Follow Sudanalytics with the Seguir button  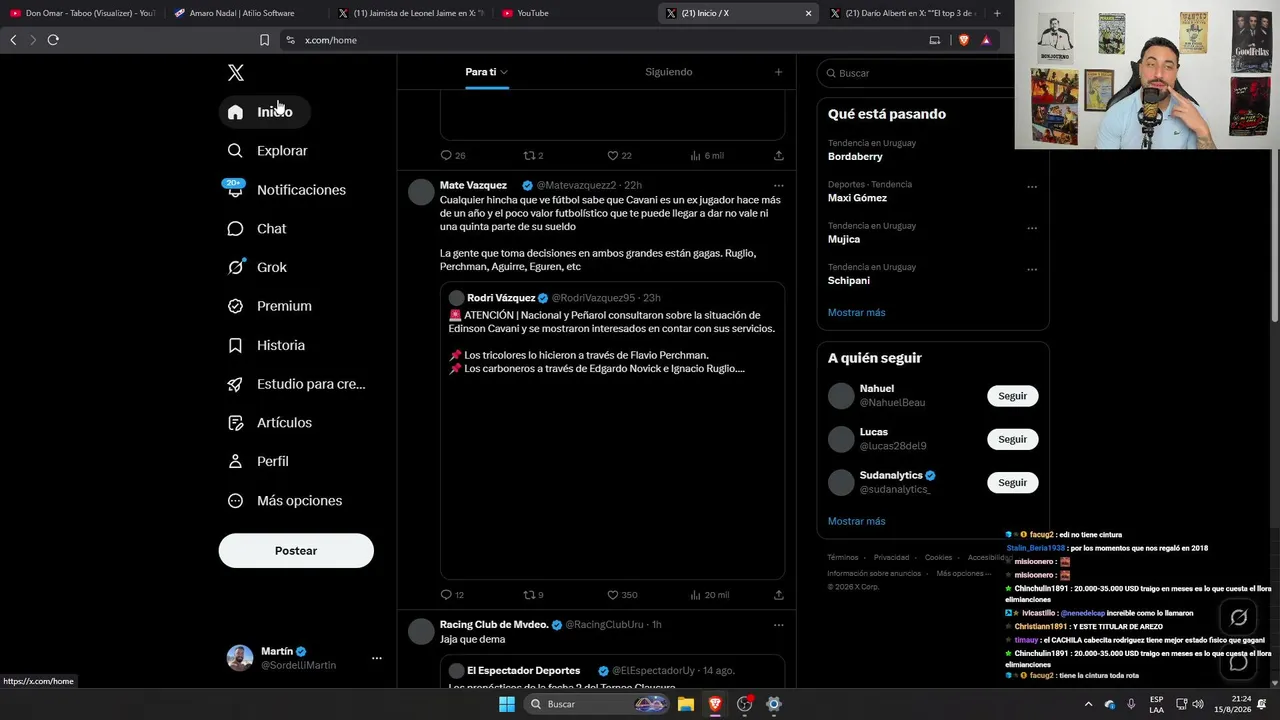[x=1012, y=482]
